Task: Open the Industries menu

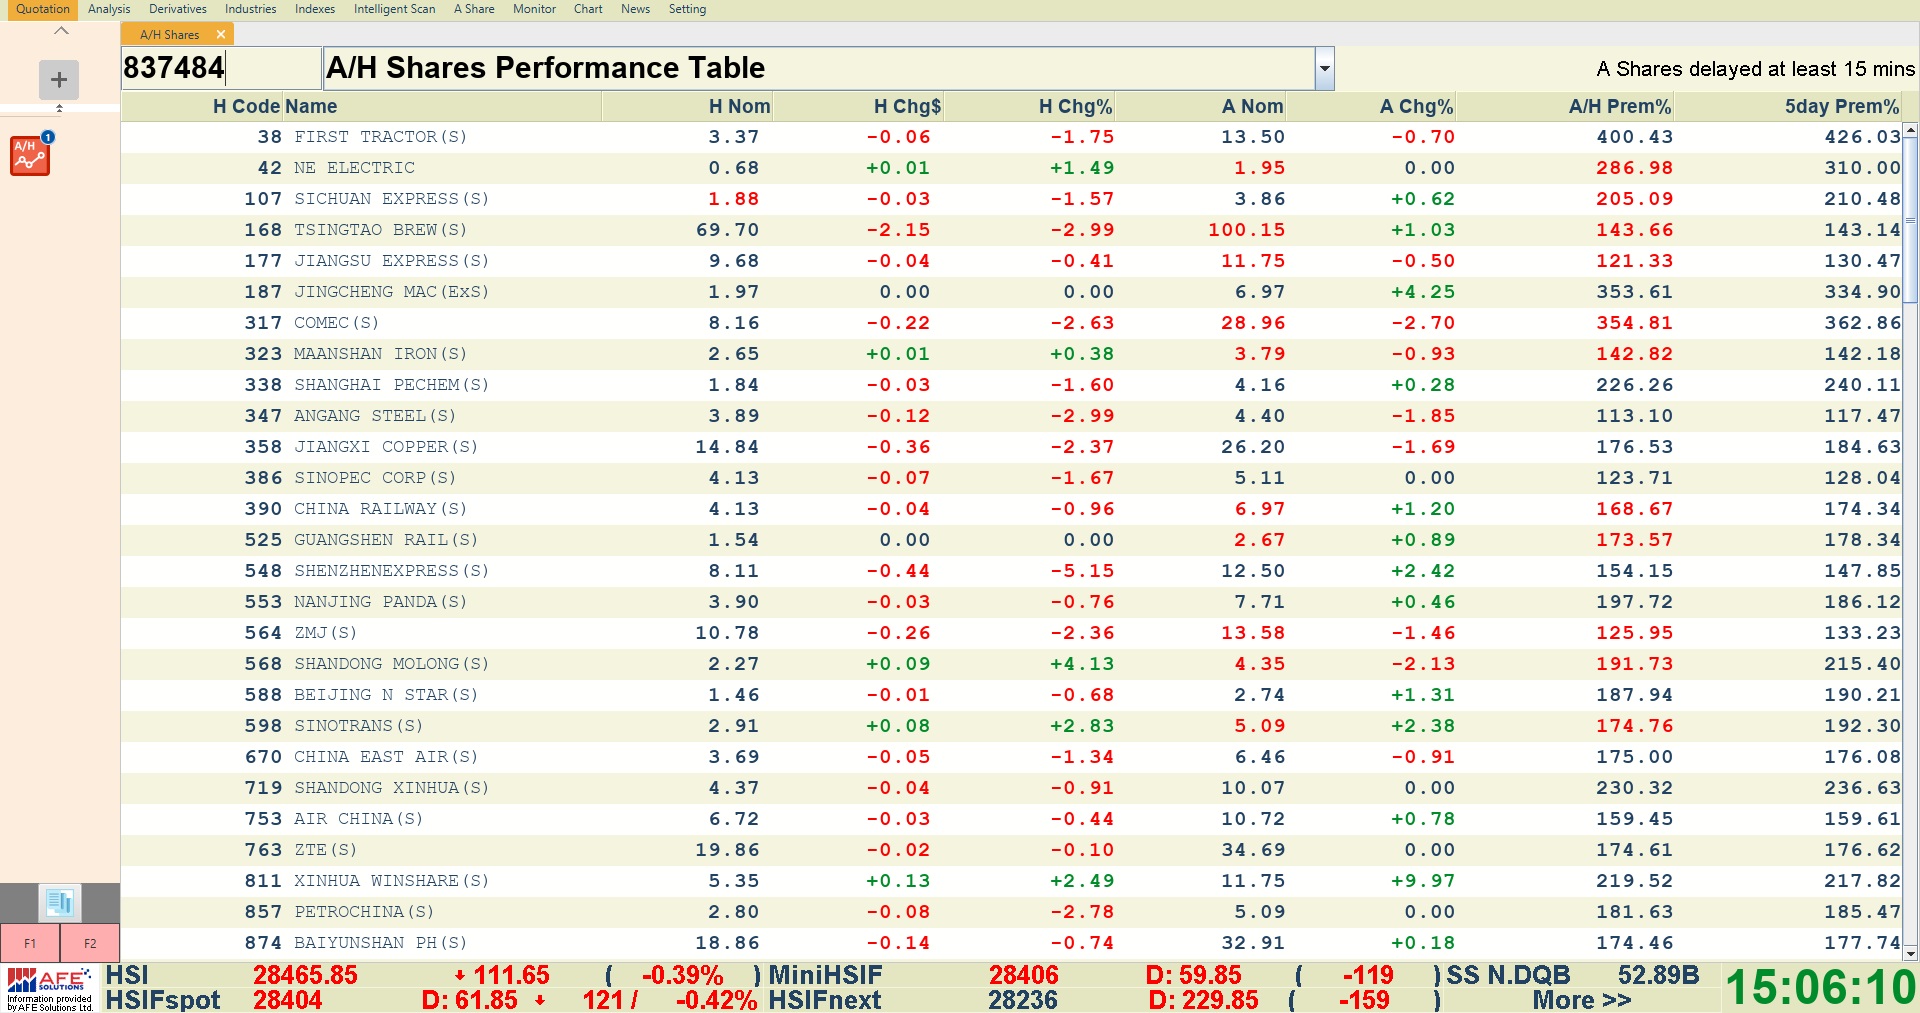Action: click(250, 9)
